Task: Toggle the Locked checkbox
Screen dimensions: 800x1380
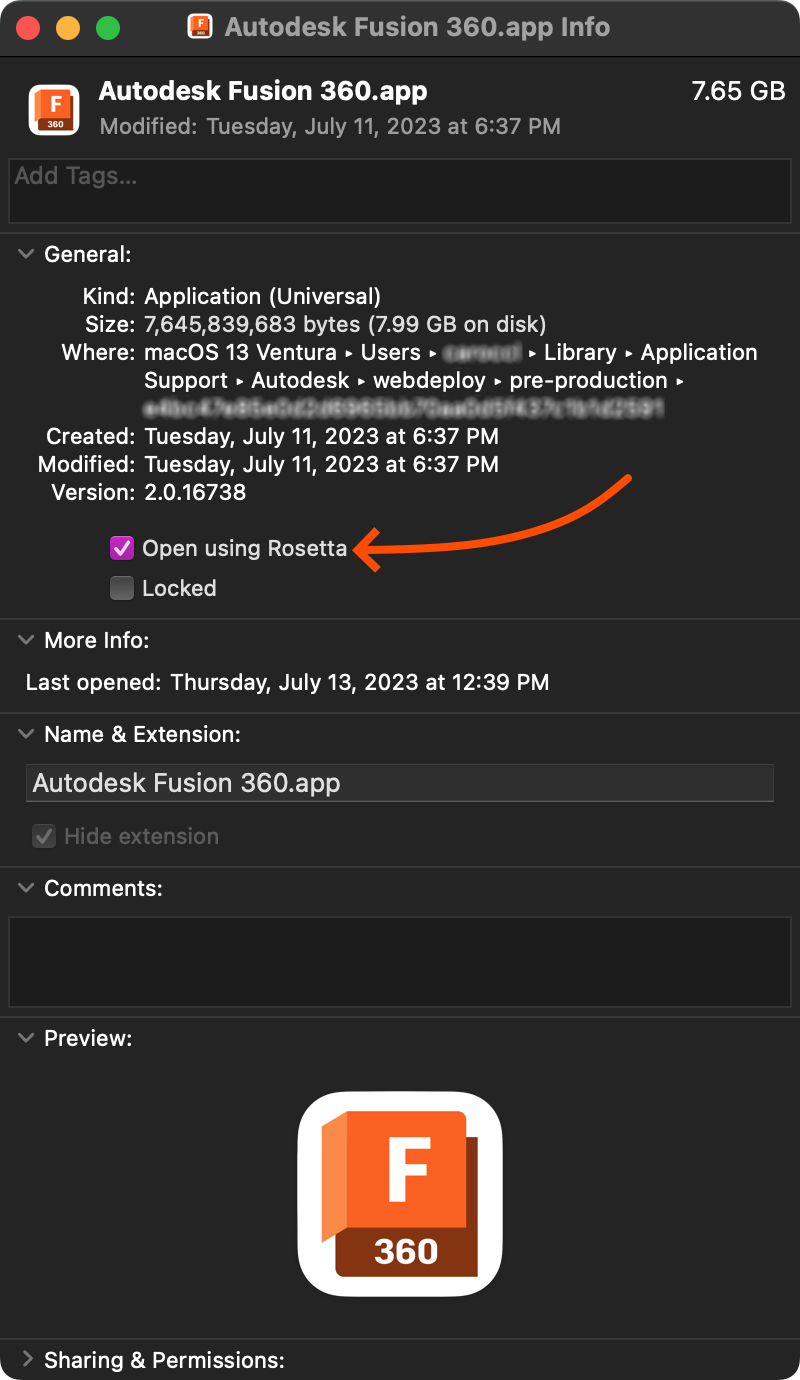Action: 121,588
